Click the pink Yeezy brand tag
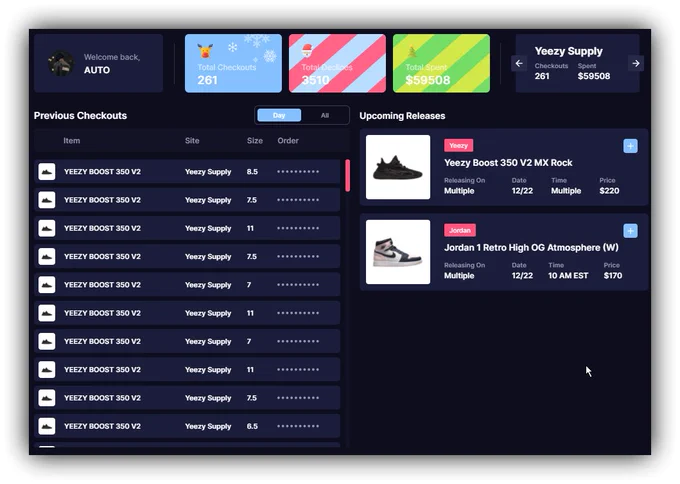Image resolution: width=680 pixels, height=484 pixels. click(x=458, y=145)
